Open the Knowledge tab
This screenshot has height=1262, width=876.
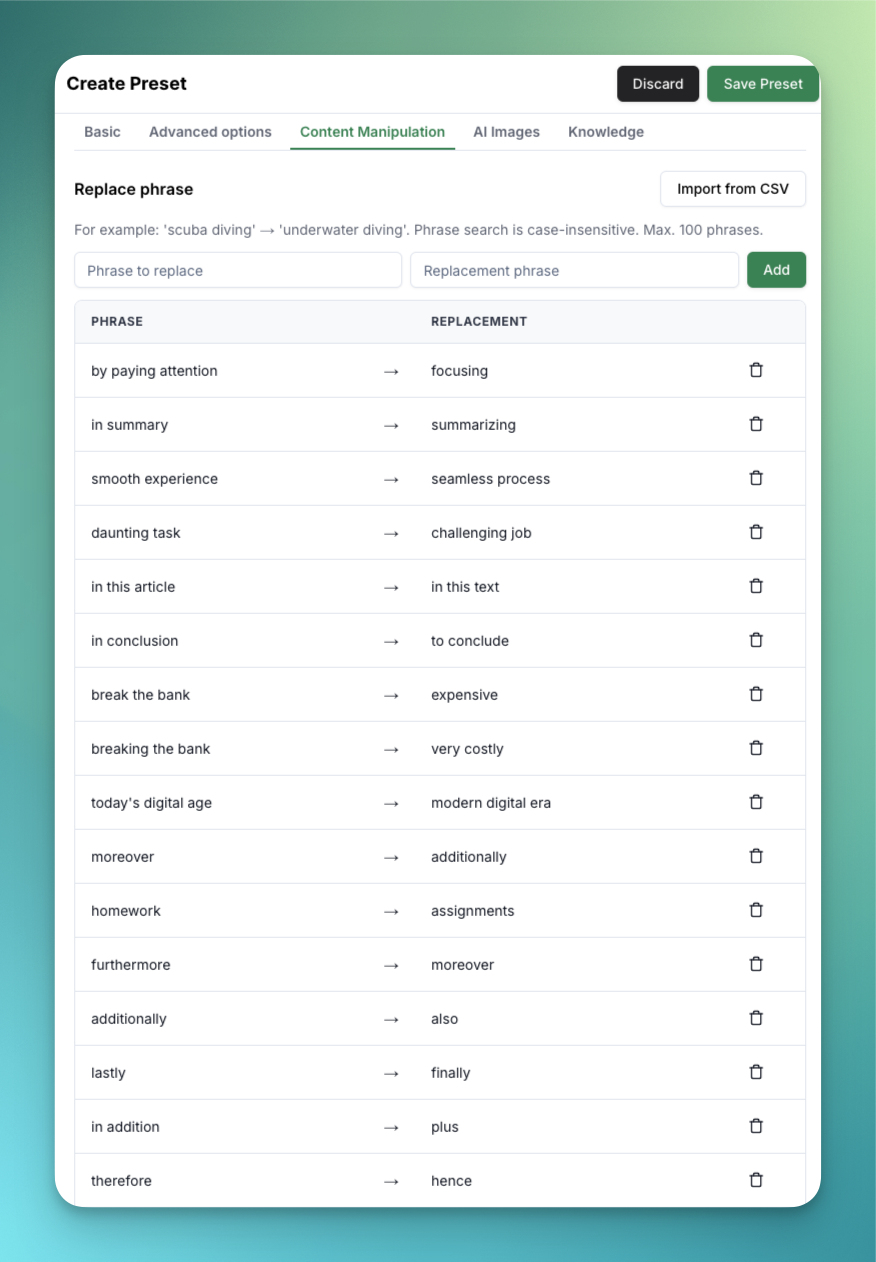(x=606, y=132)
